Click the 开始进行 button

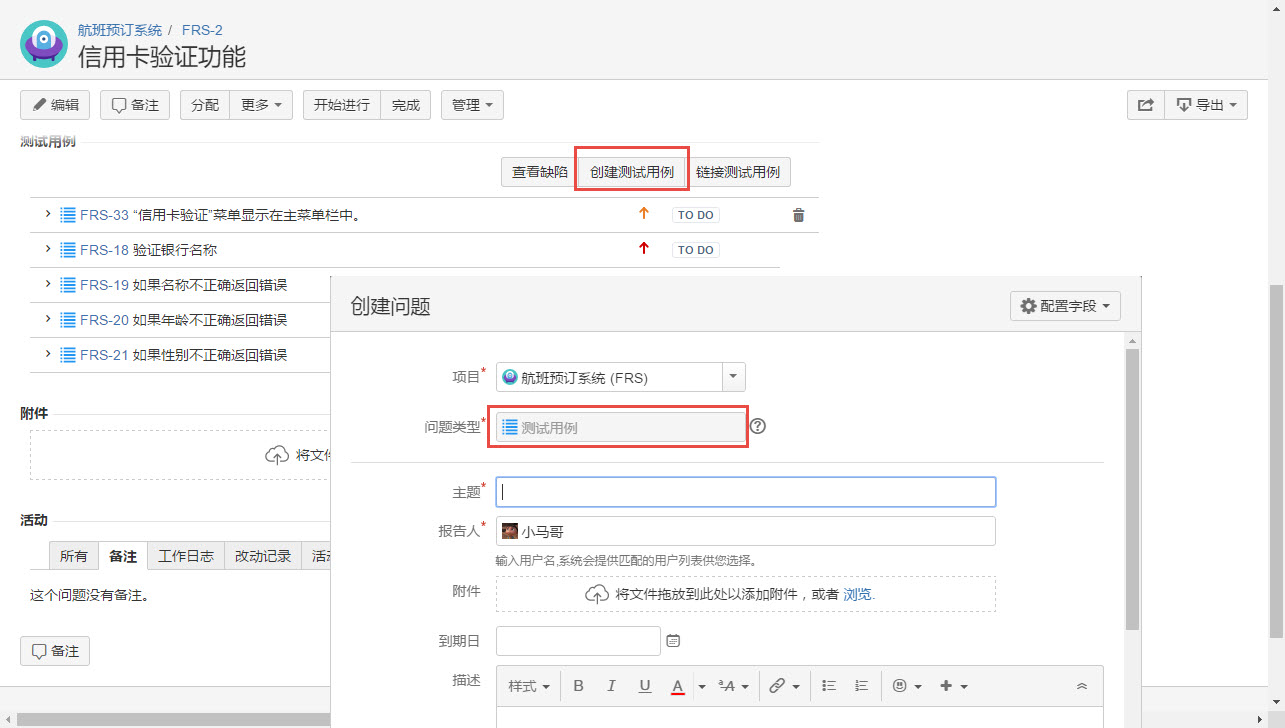pos(342,105)
